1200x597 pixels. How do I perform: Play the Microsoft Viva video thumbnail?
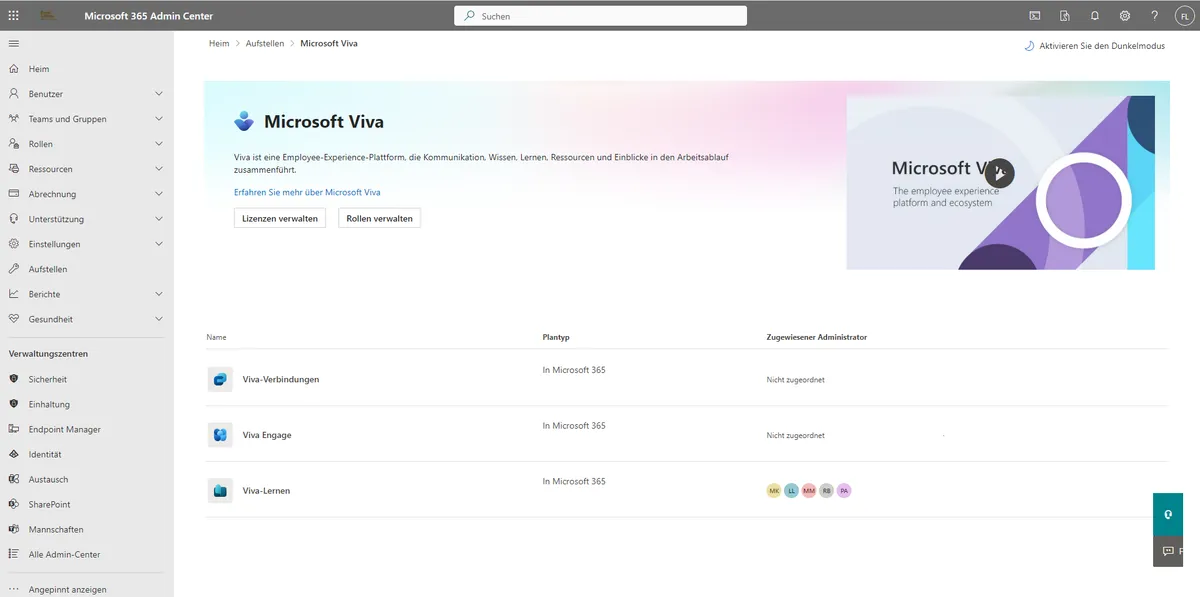(x=999, y=173)
